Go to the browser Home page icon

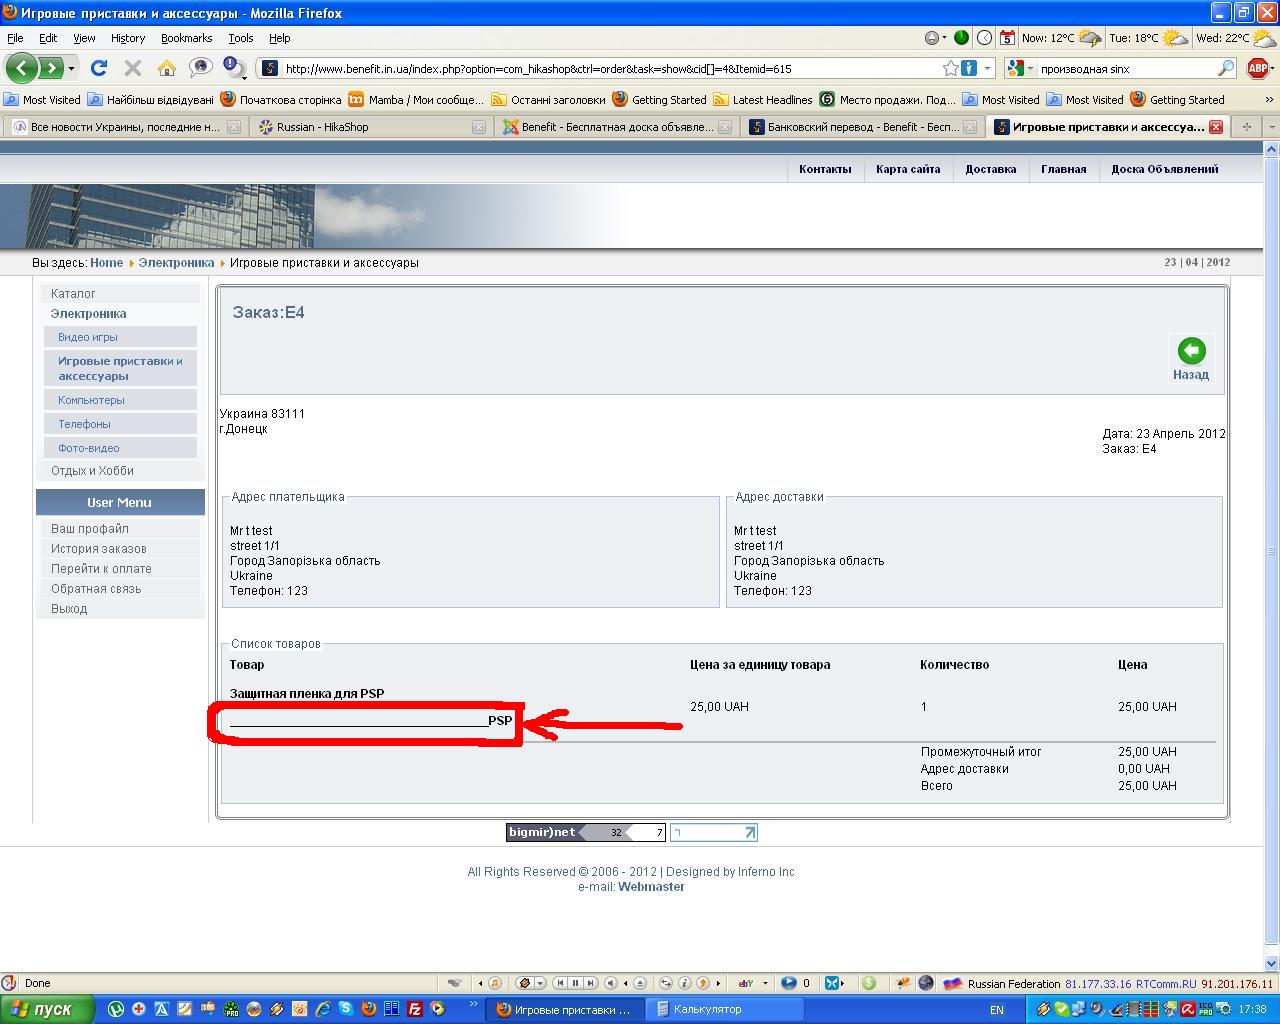point(166,68)
